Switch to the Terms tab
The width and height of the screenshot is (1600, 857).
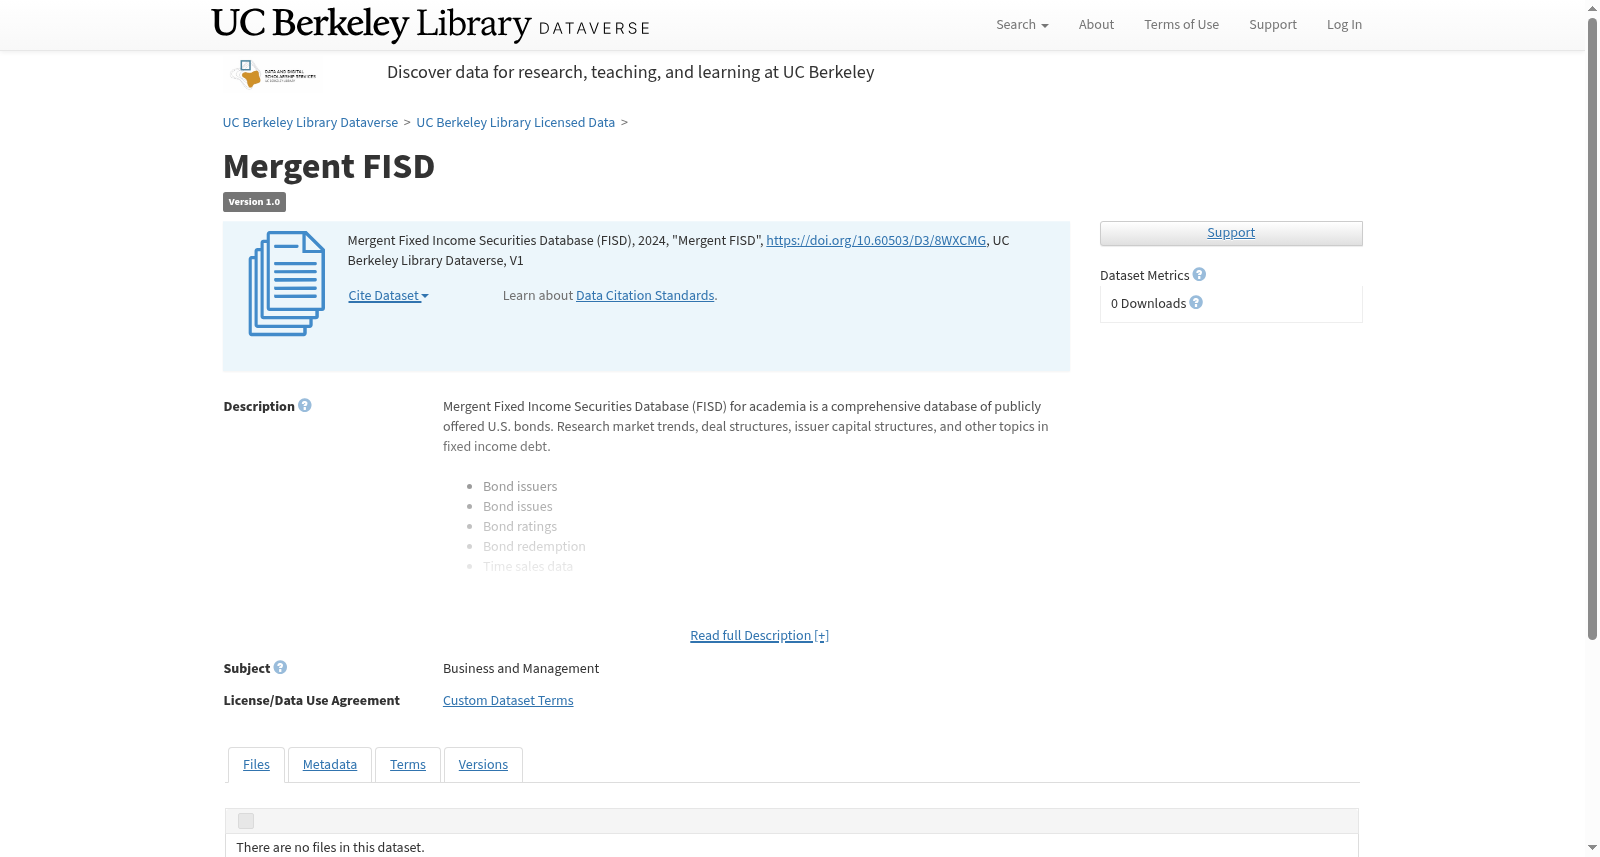pos(408,765)
